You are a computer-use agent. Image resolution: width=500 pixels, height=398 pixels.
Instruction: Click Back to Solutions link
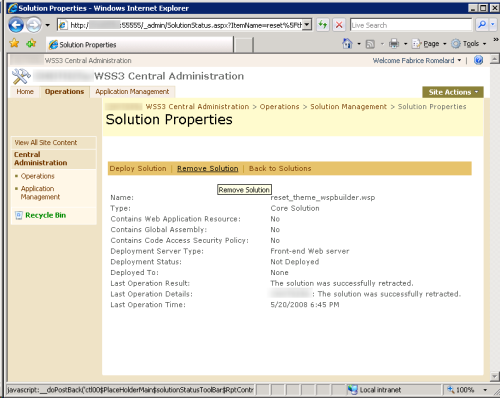tap(280, 168)
